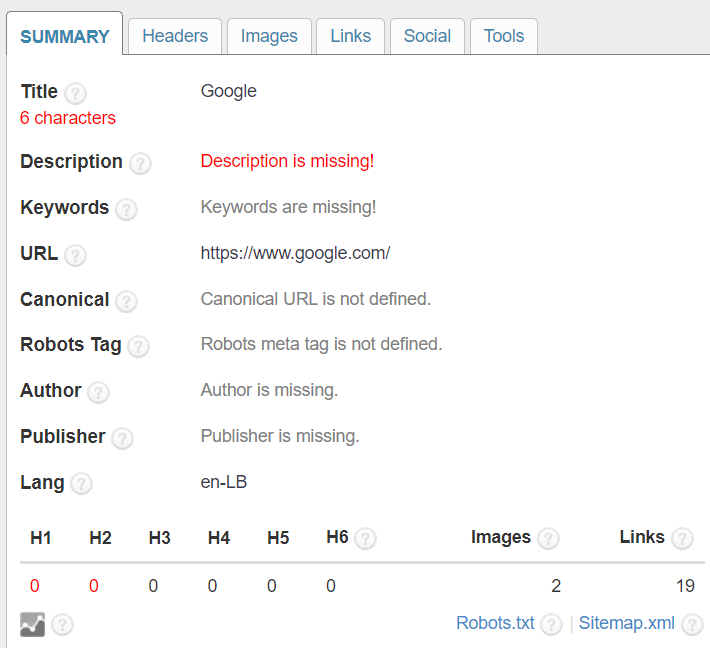
Task: Click 'Canonical URL is not defined.' text
Action: coord(316,299)
